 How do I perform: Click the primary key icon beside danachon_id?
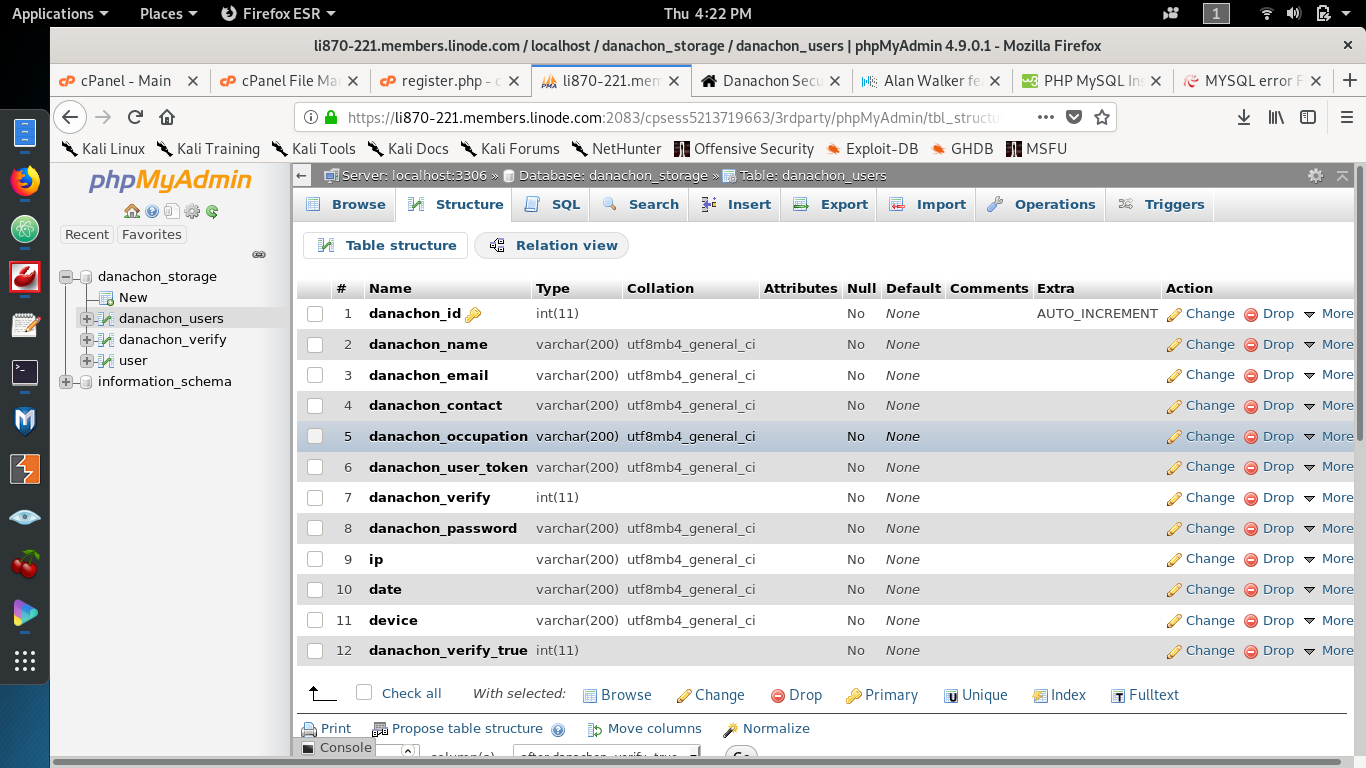coord(473,315)
